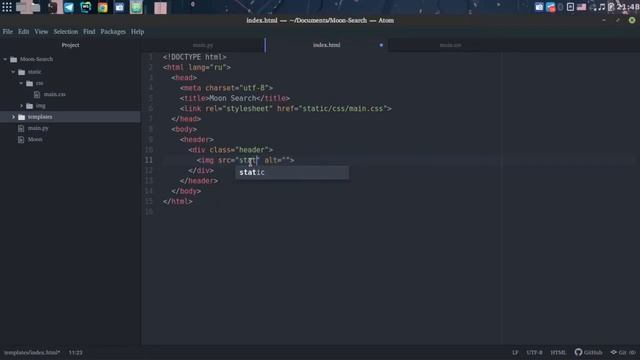The height and width of the screenshot is (360, 640).
Task: Open the Edit menu
Action: tap(23, 31)
